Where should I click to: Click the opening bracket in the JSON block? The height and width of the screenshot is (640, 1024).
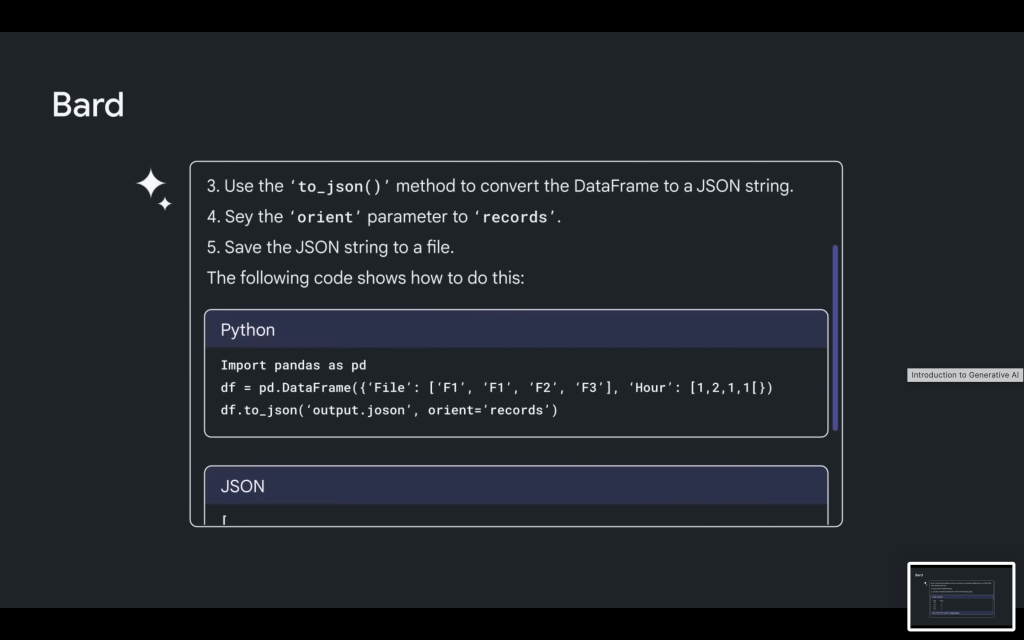click(224, 518)
